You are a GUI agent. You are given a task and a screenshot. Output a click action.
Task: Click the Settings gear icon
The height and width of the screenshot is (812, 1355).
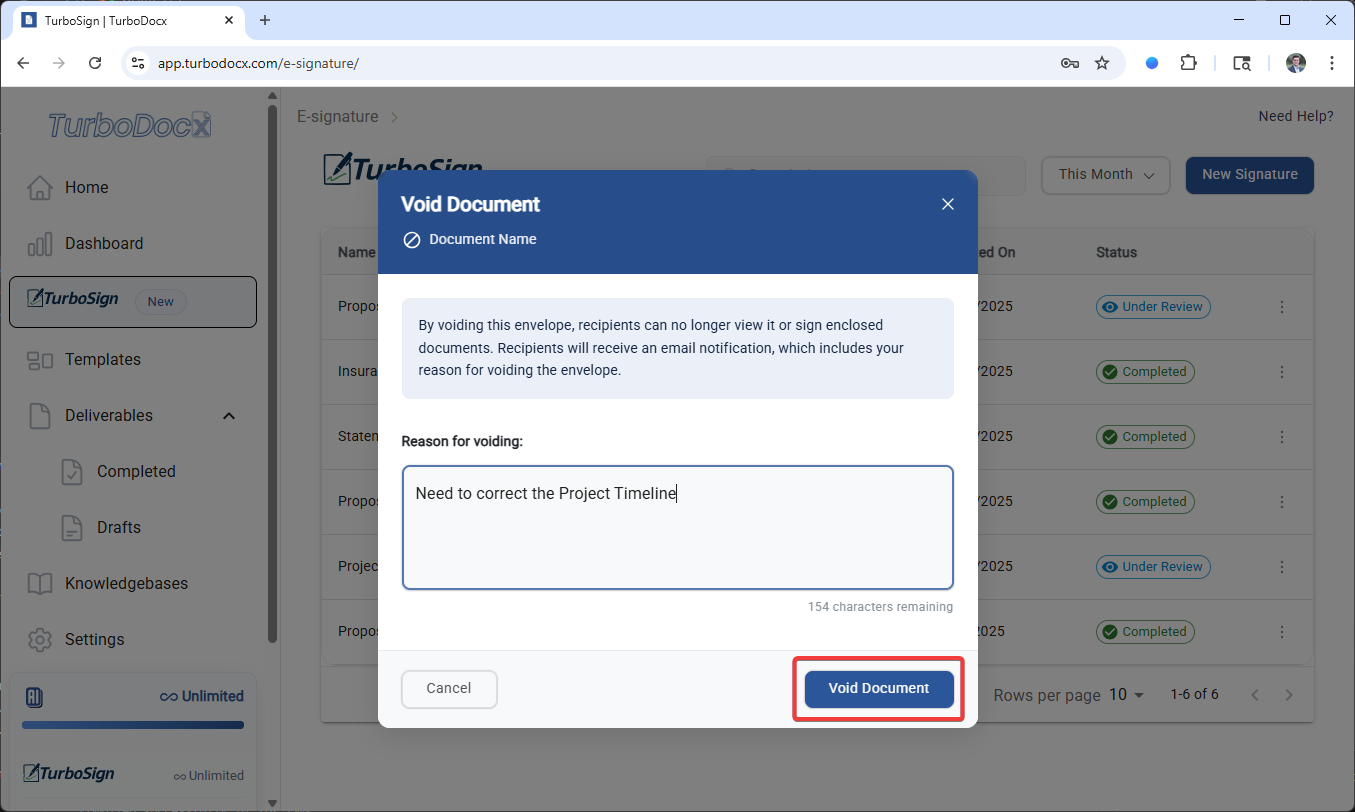[40, 639]
